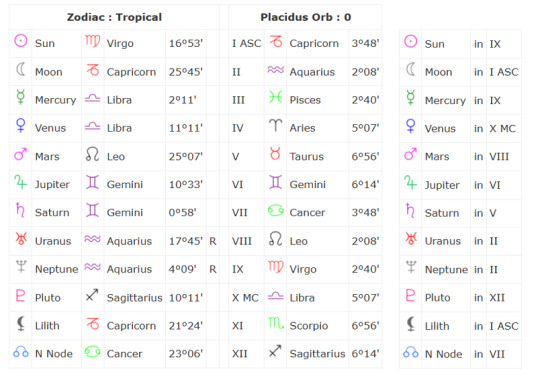Click the Lilith icon in the houses panel
This screenshot has height=376, width=540.
(411, 324)
